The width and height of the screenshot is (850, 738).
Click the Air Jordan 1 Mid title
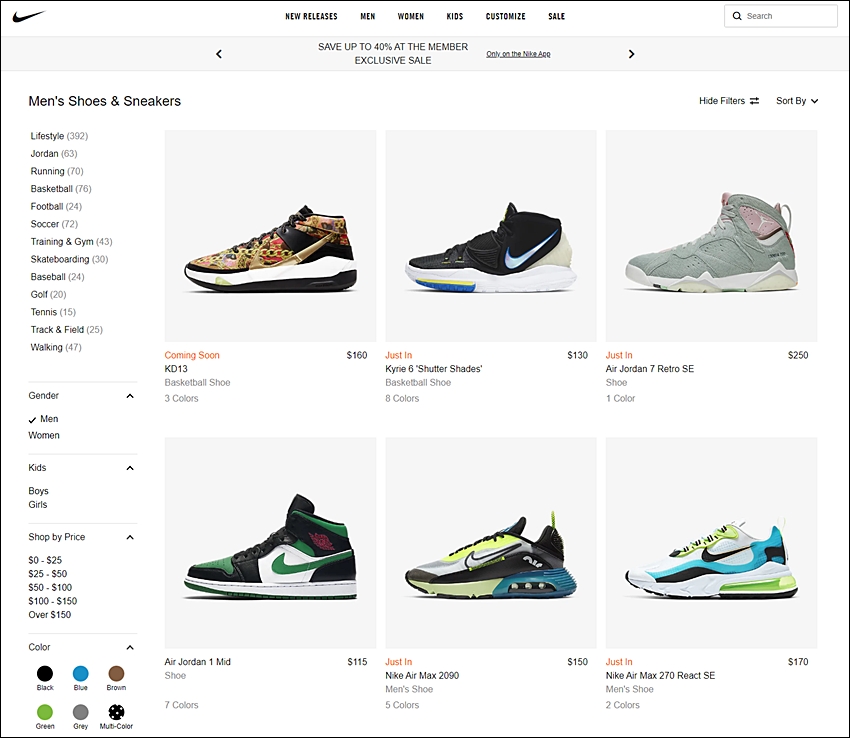point(198,662)
